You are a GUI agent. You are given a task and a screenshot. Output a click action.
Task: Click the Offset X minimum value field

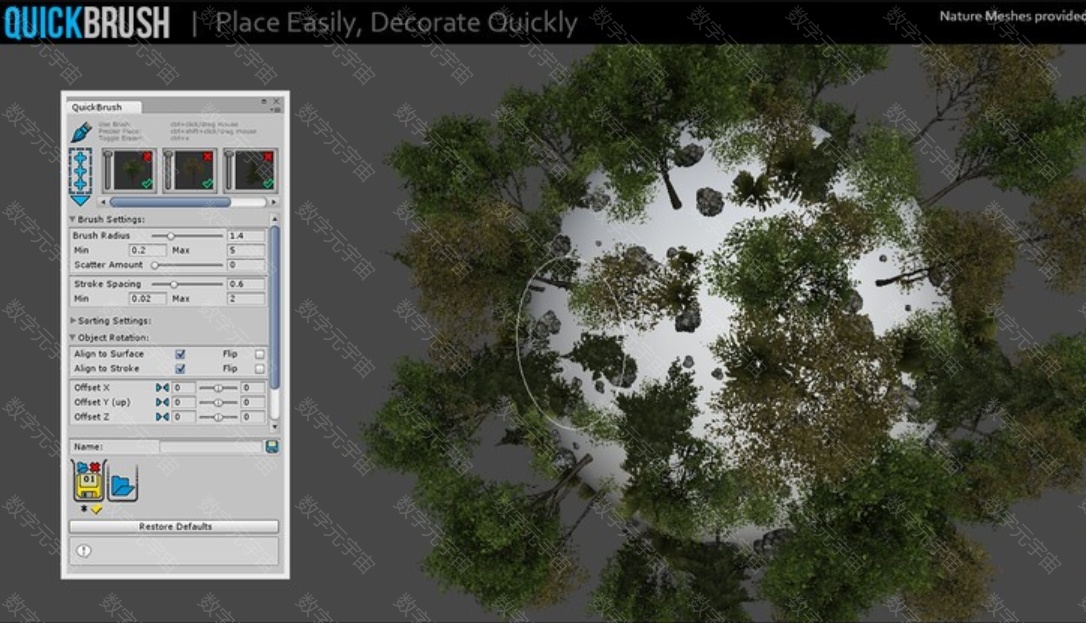183,388
